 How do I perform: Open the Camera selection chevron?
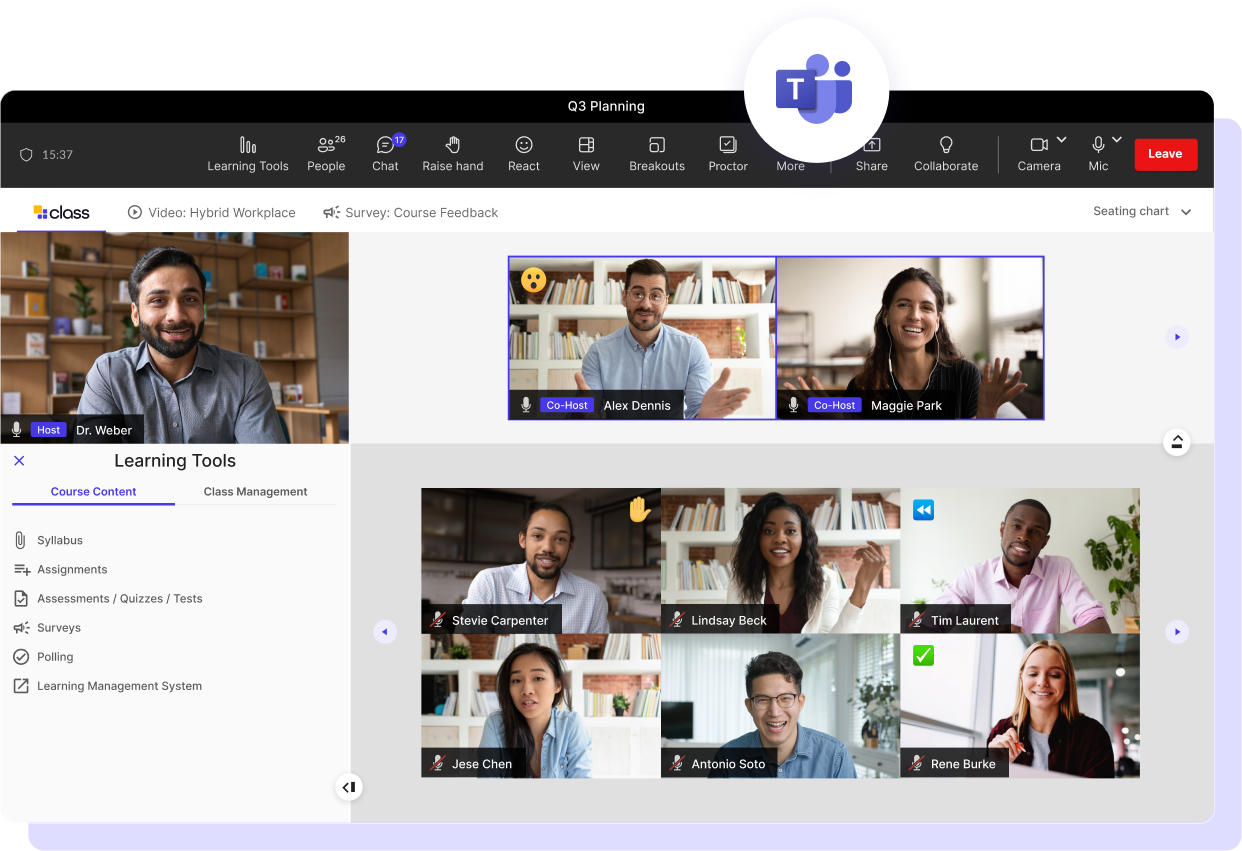pyautogui.click(x=1060, y=141)
